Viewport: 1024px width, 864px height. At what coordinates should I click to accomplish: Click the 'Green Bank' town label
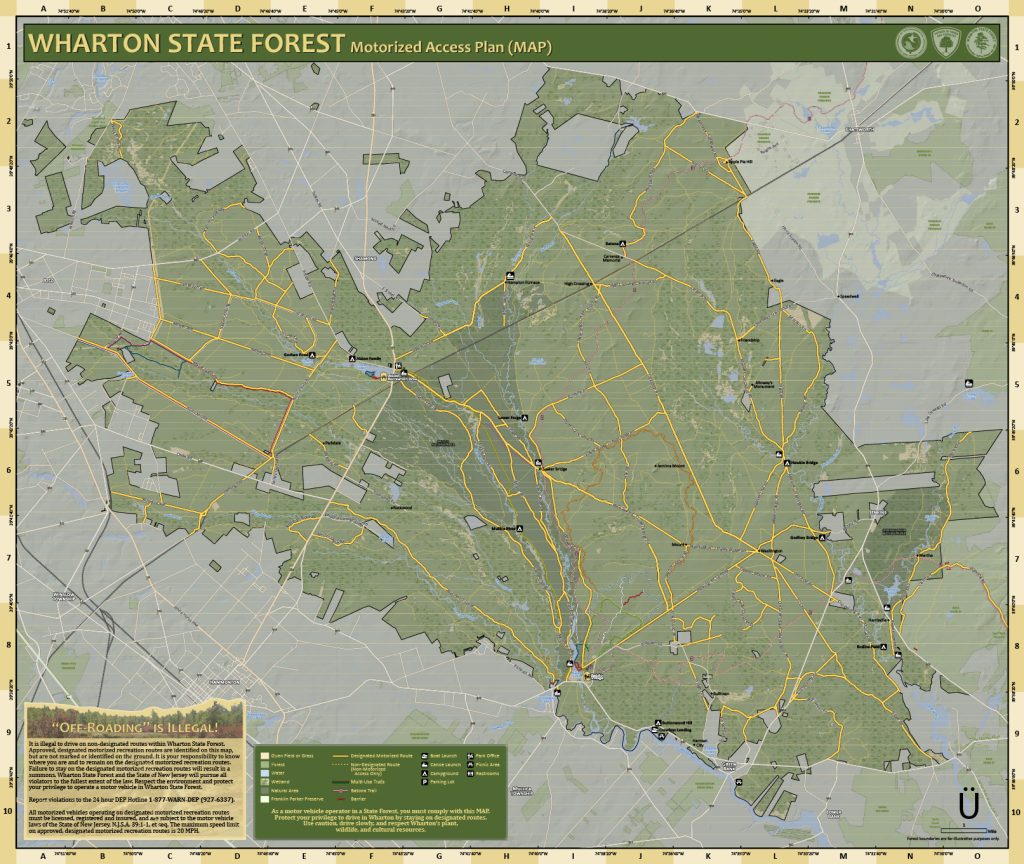pyautogui.click(x=729, y=766)
